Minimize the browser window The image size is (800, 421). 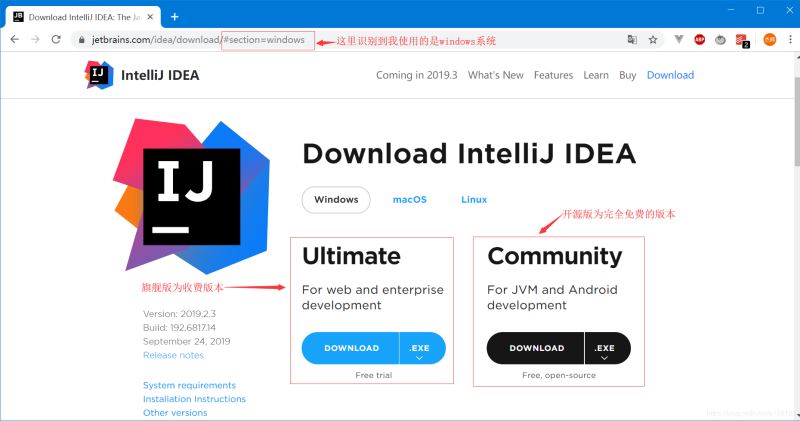pos(731,10)
